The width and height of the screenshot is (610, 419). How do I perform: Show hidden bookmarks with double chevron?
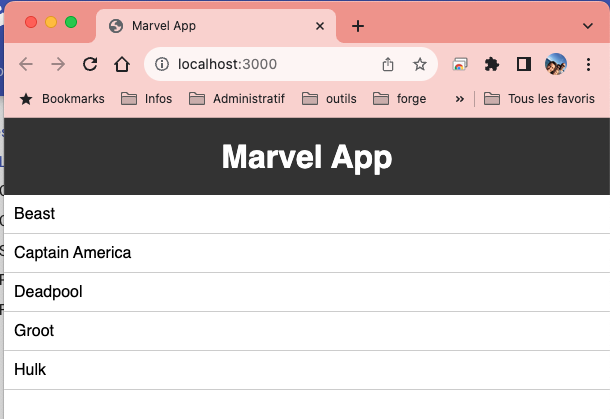tap(459, 99)
